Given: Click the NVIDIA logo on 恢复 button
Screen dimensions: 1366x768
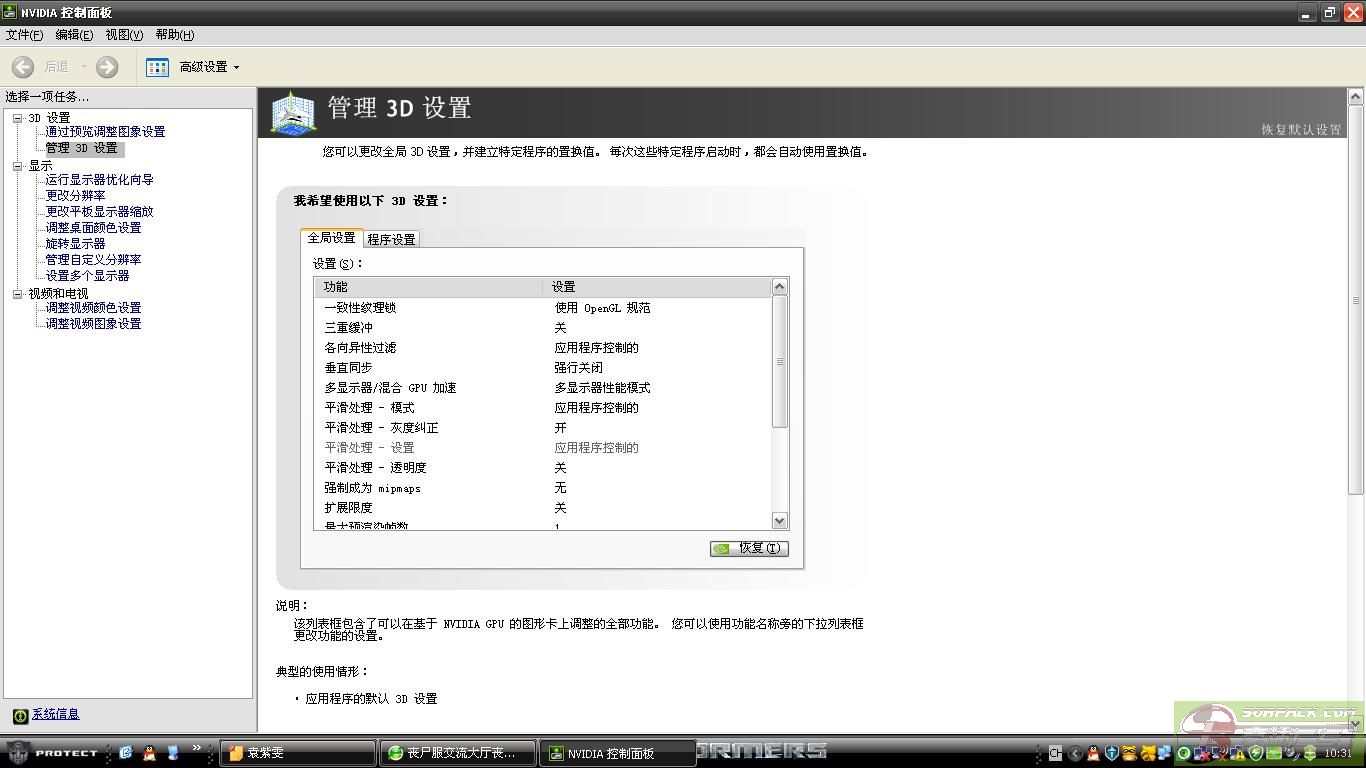Looking at the screenshot, I should [723, 548].
